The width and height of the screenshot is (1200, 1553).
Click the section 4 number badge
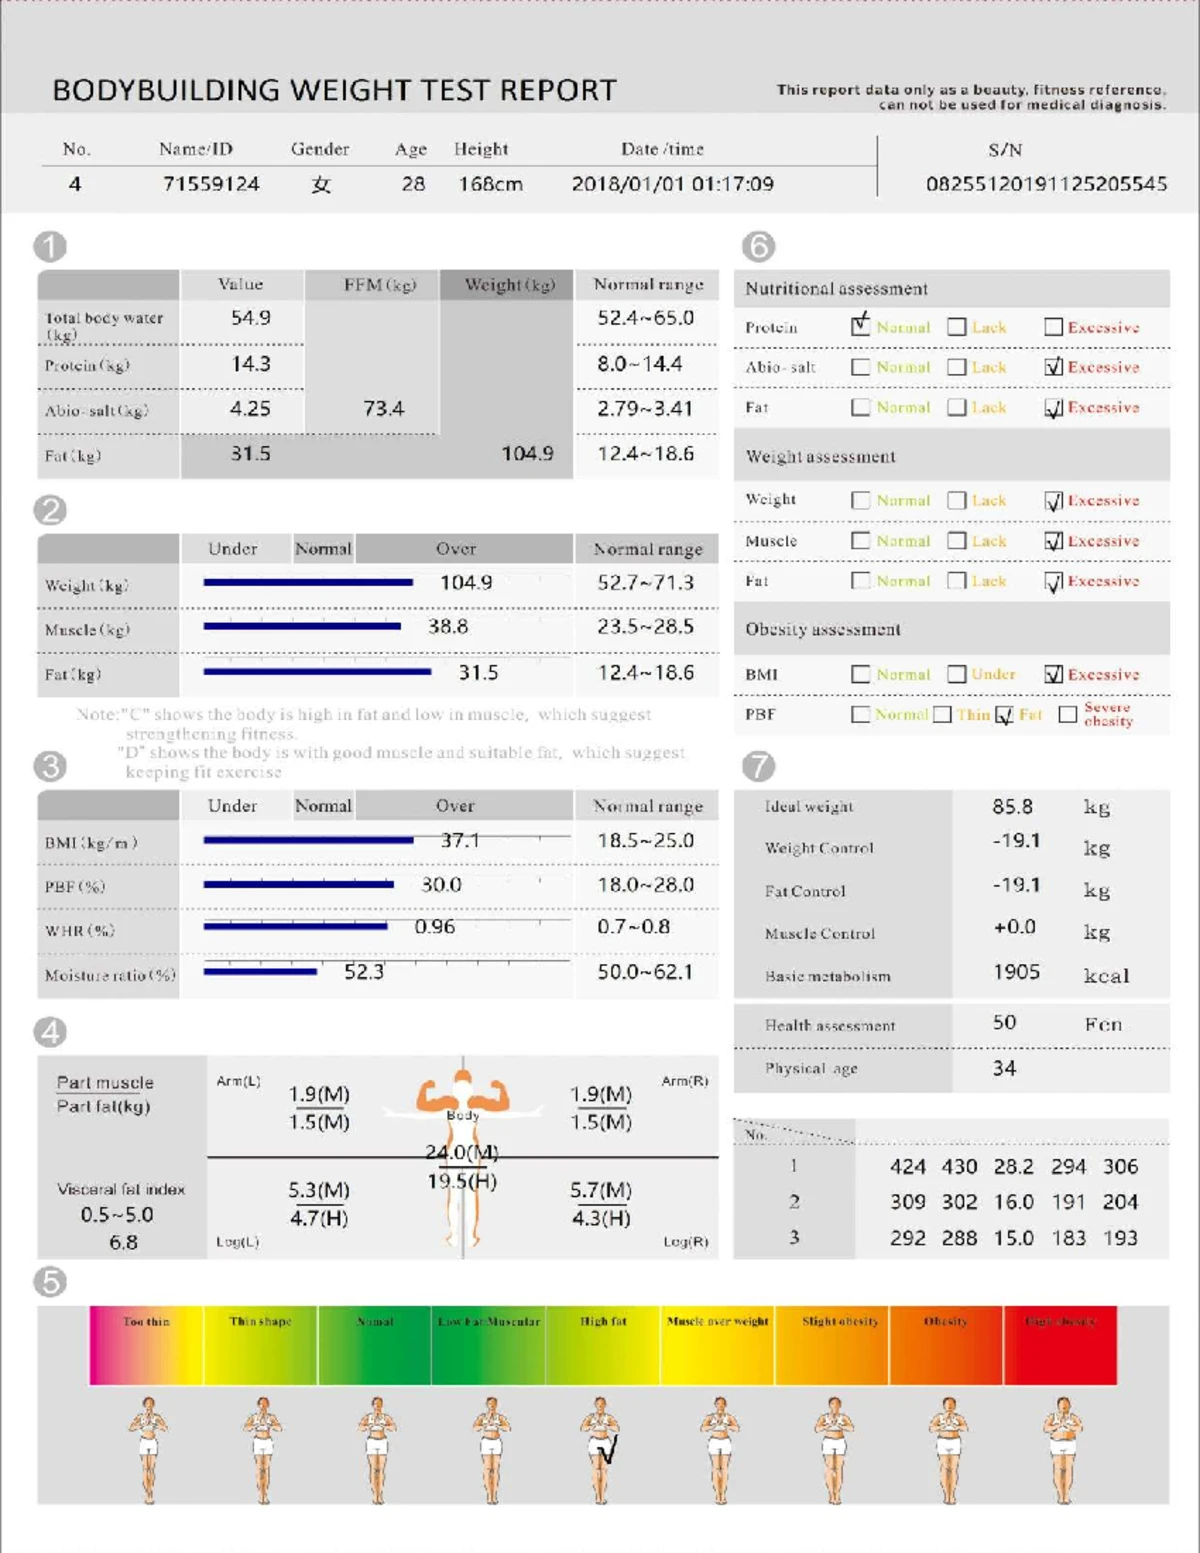click(x=50, y=1031)
